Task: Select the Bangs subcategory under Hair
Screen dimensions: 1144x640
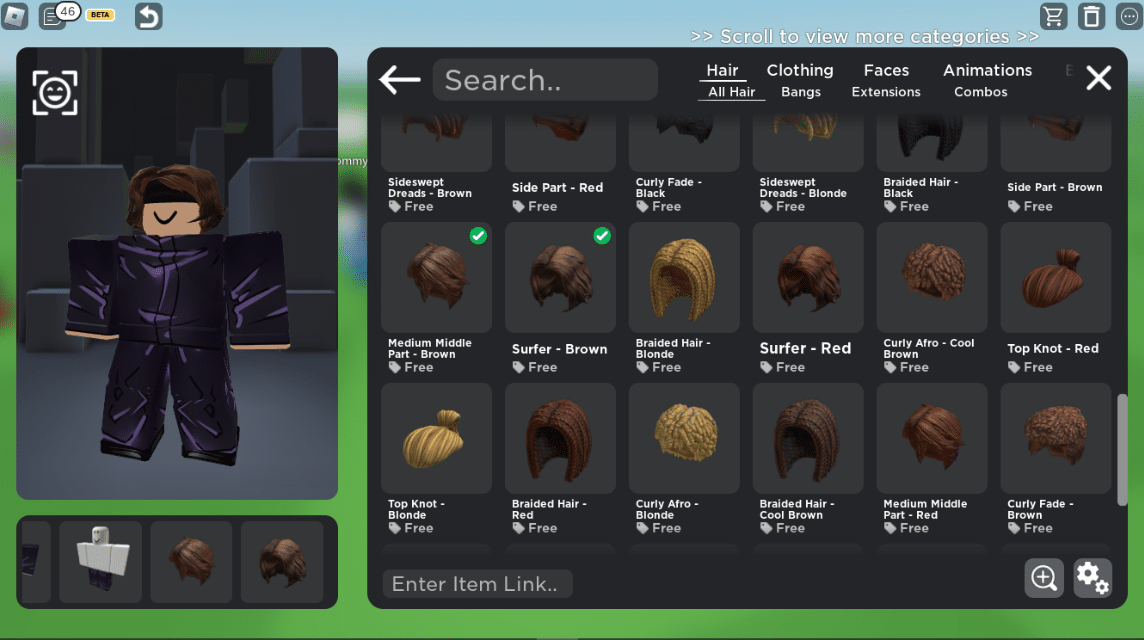Action: tap(800, 91)
